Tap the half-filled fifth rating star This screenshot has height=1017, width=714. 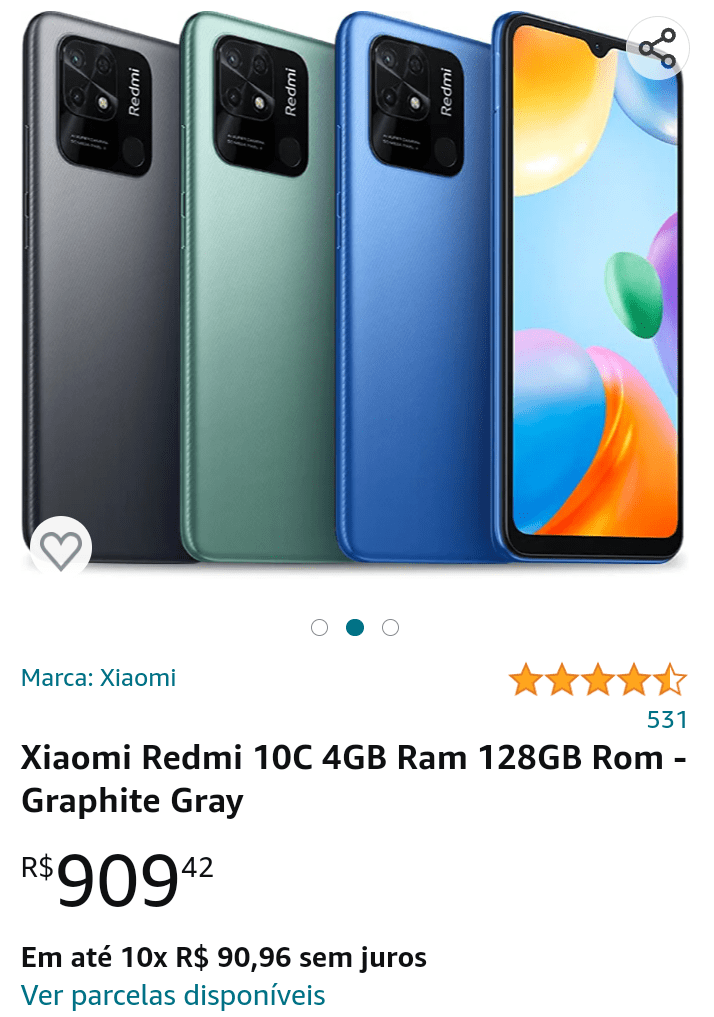(670, 680)
